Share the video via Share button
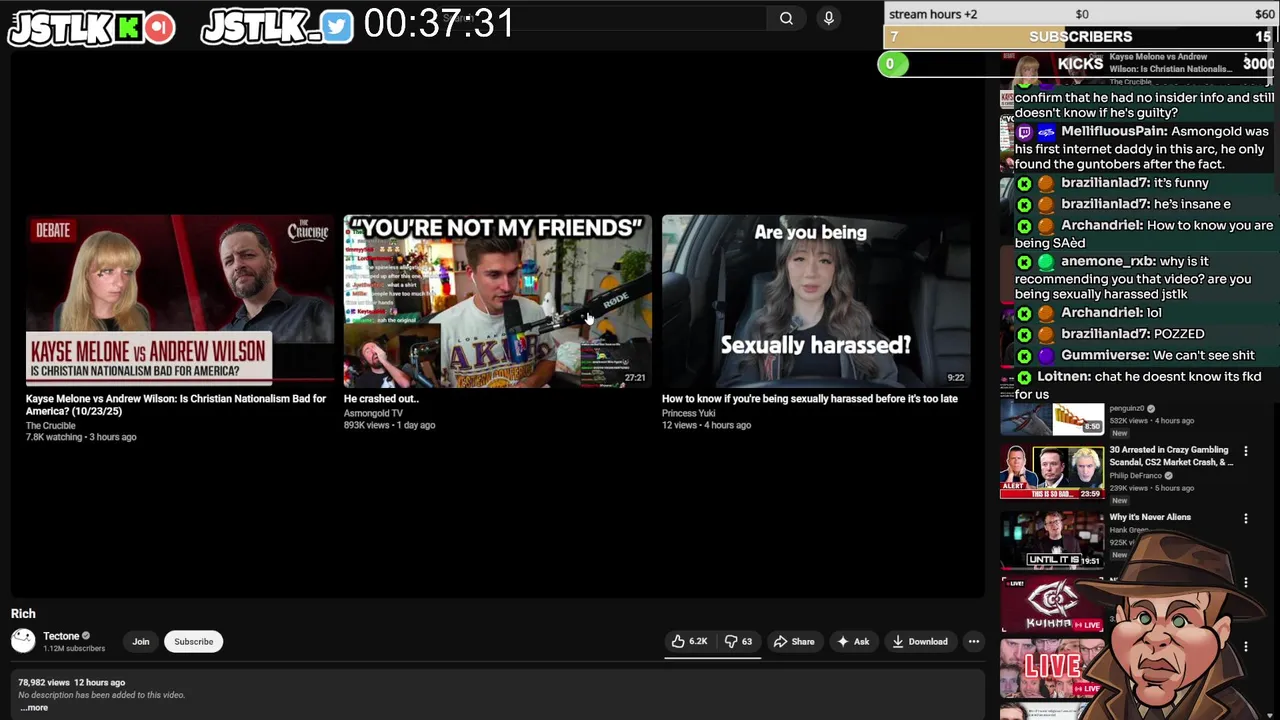 (794, 641)
